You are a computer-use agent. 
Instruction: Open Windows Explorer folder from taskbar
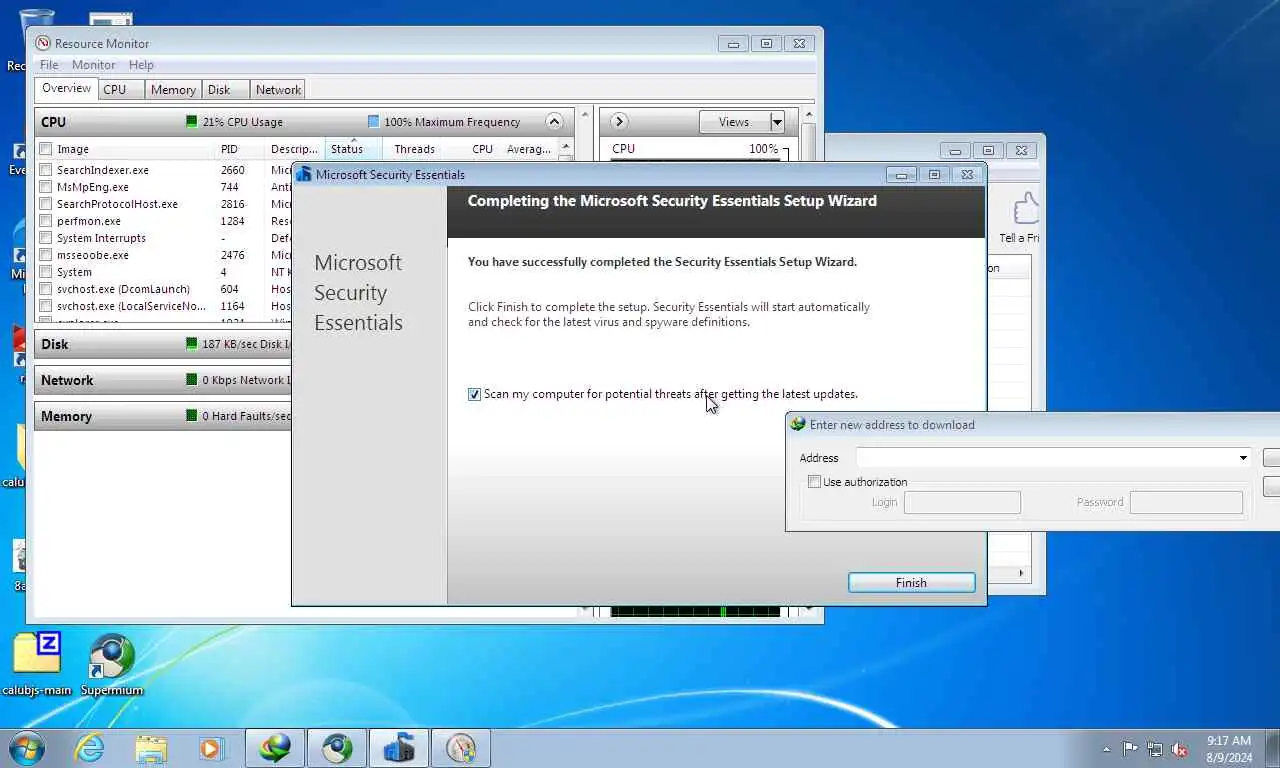click(x=151, y=748)
